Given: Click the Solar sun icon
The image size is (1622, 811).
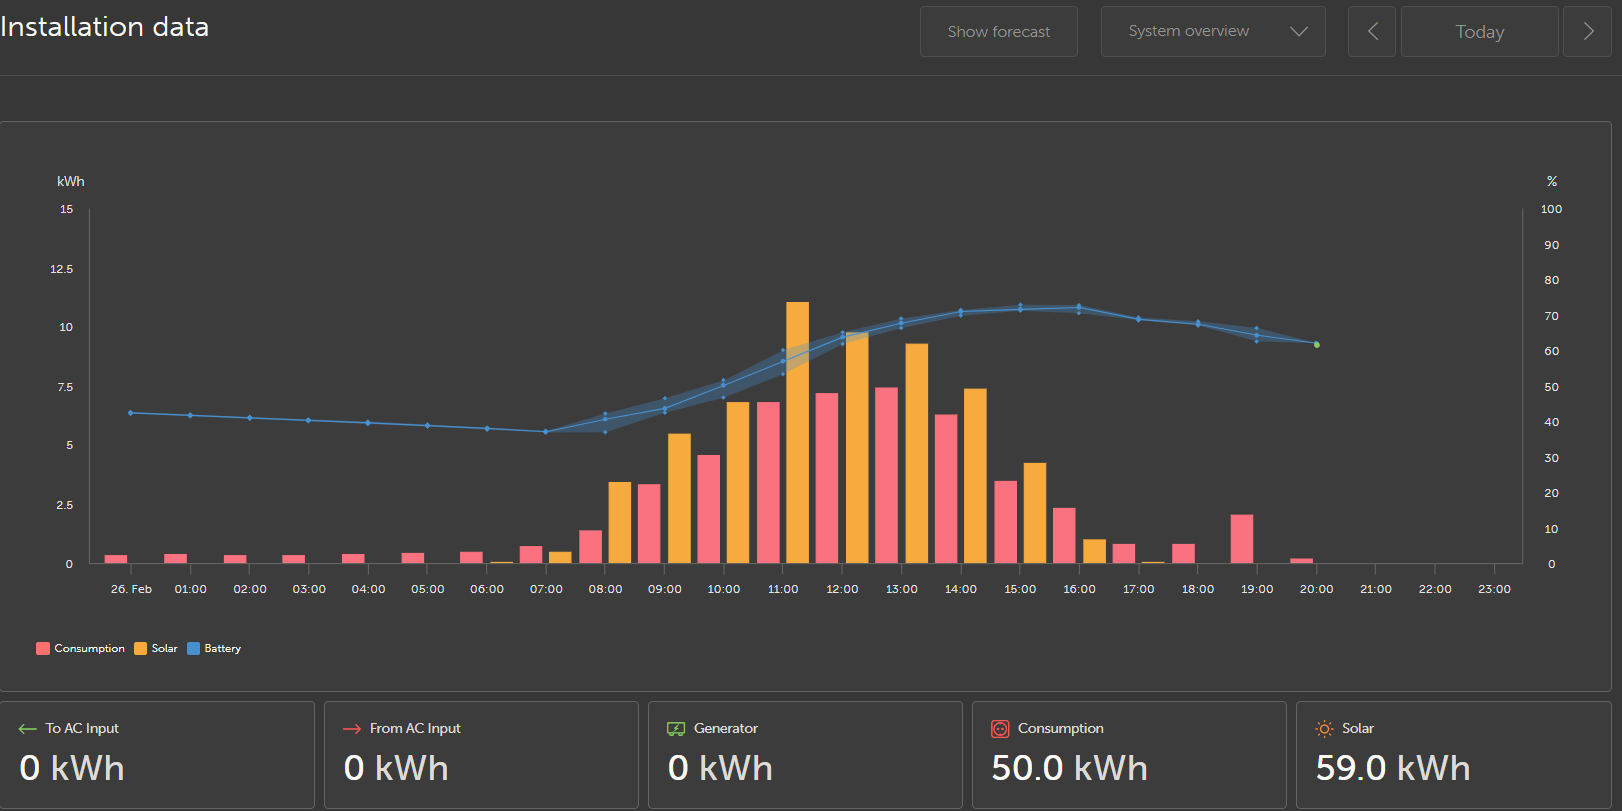Looking at the screenshot, I should pyautogui.click(x=1324, y=729).
